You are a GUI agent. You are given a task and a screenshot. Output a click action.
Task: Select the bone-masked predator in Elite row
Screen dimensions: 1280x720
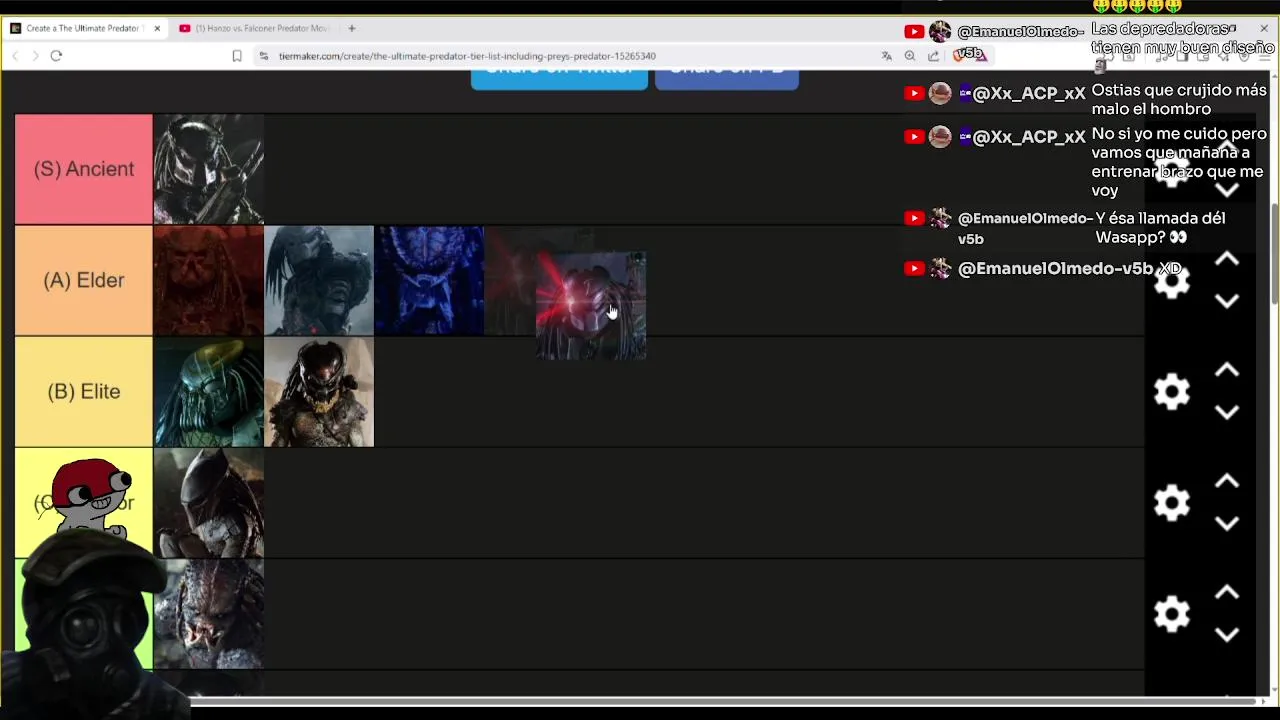point(319,391)
